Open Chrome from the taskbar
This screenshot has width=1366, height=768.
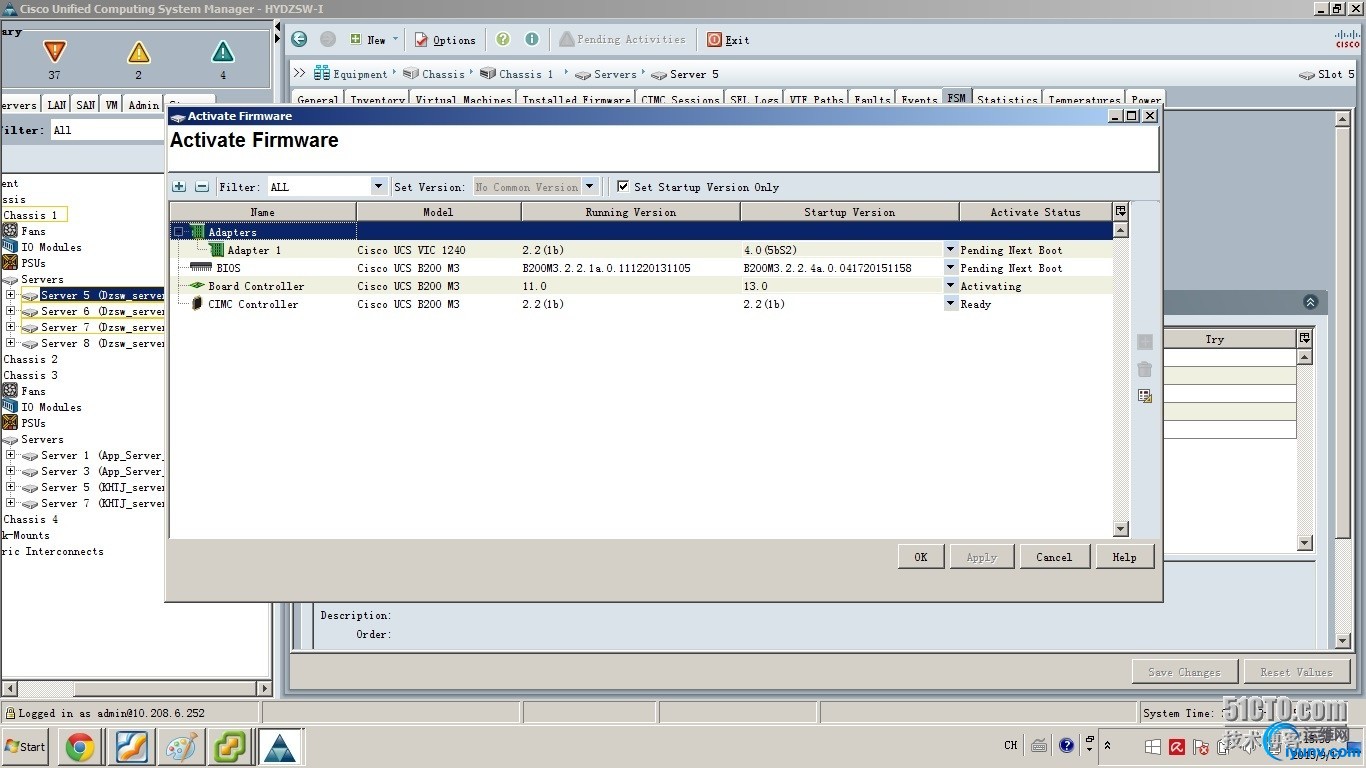pos(81,747)
